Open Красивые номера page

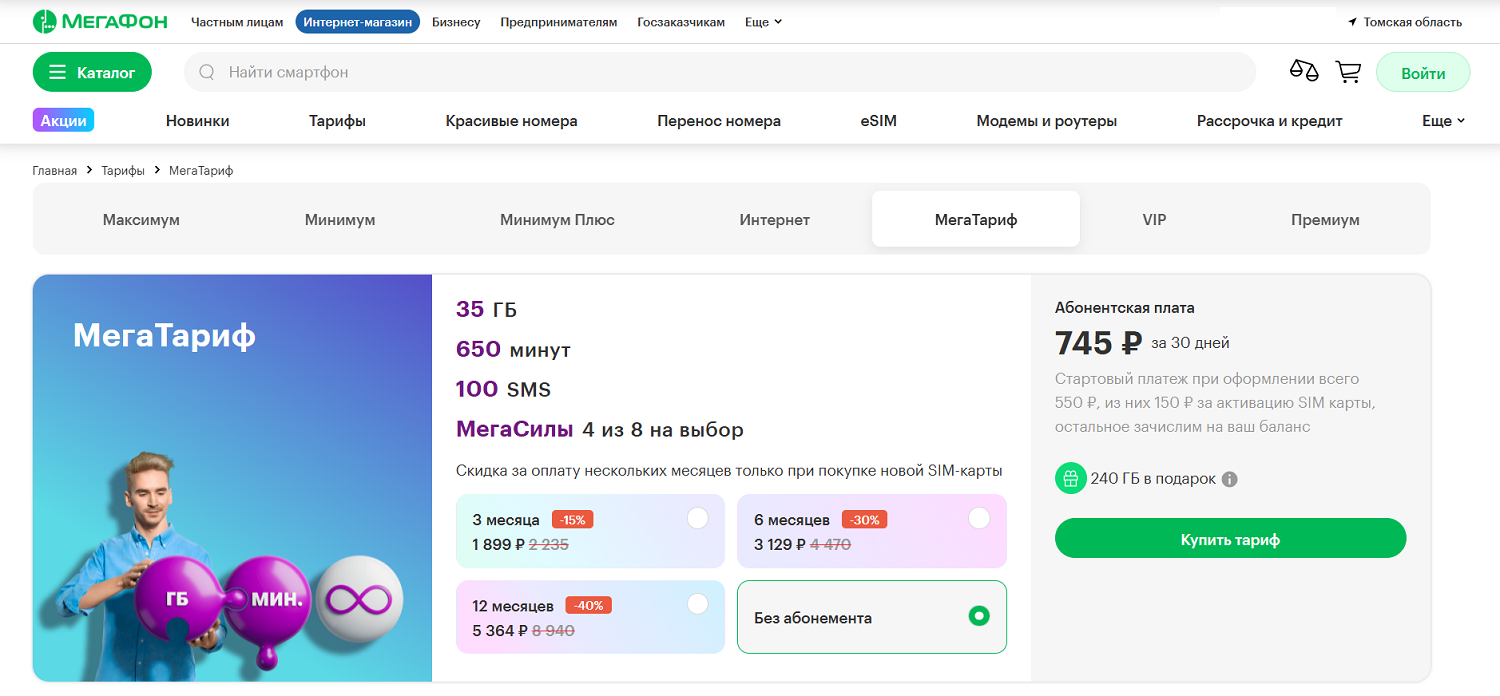click(512, 121)
